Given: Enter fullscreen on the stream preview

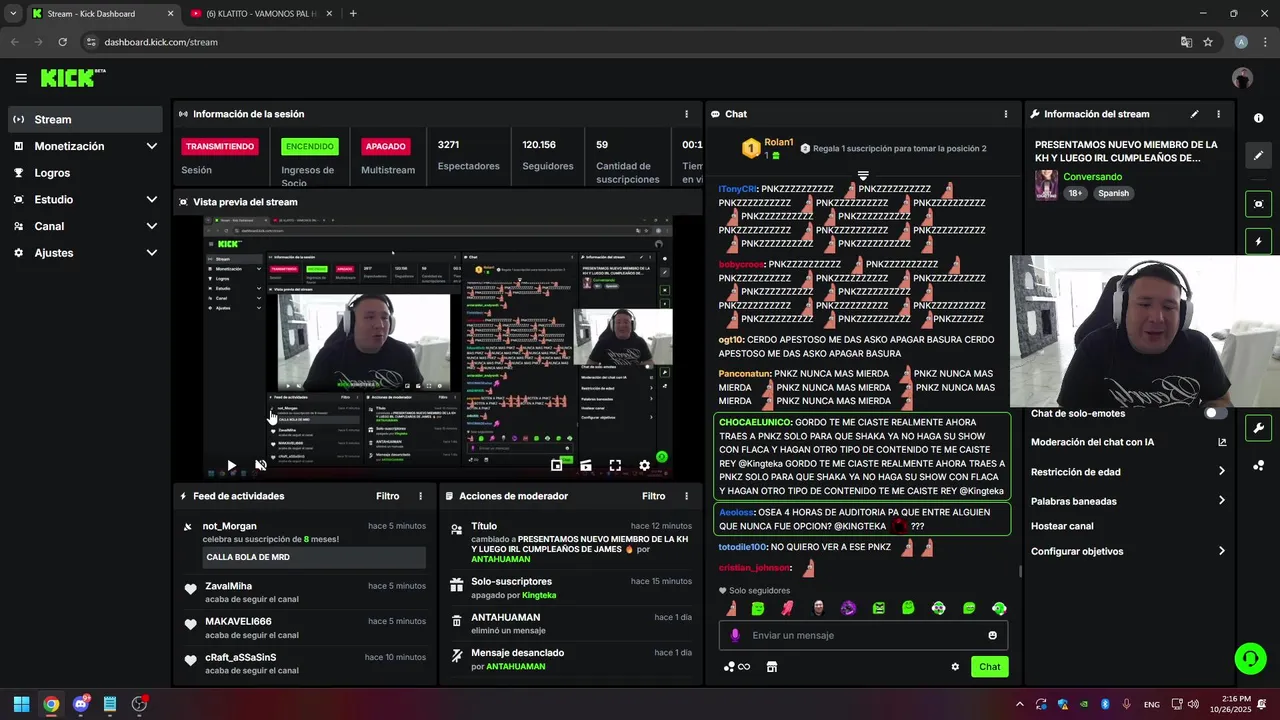Looking at the screenshot, I should tap(615, 465).
